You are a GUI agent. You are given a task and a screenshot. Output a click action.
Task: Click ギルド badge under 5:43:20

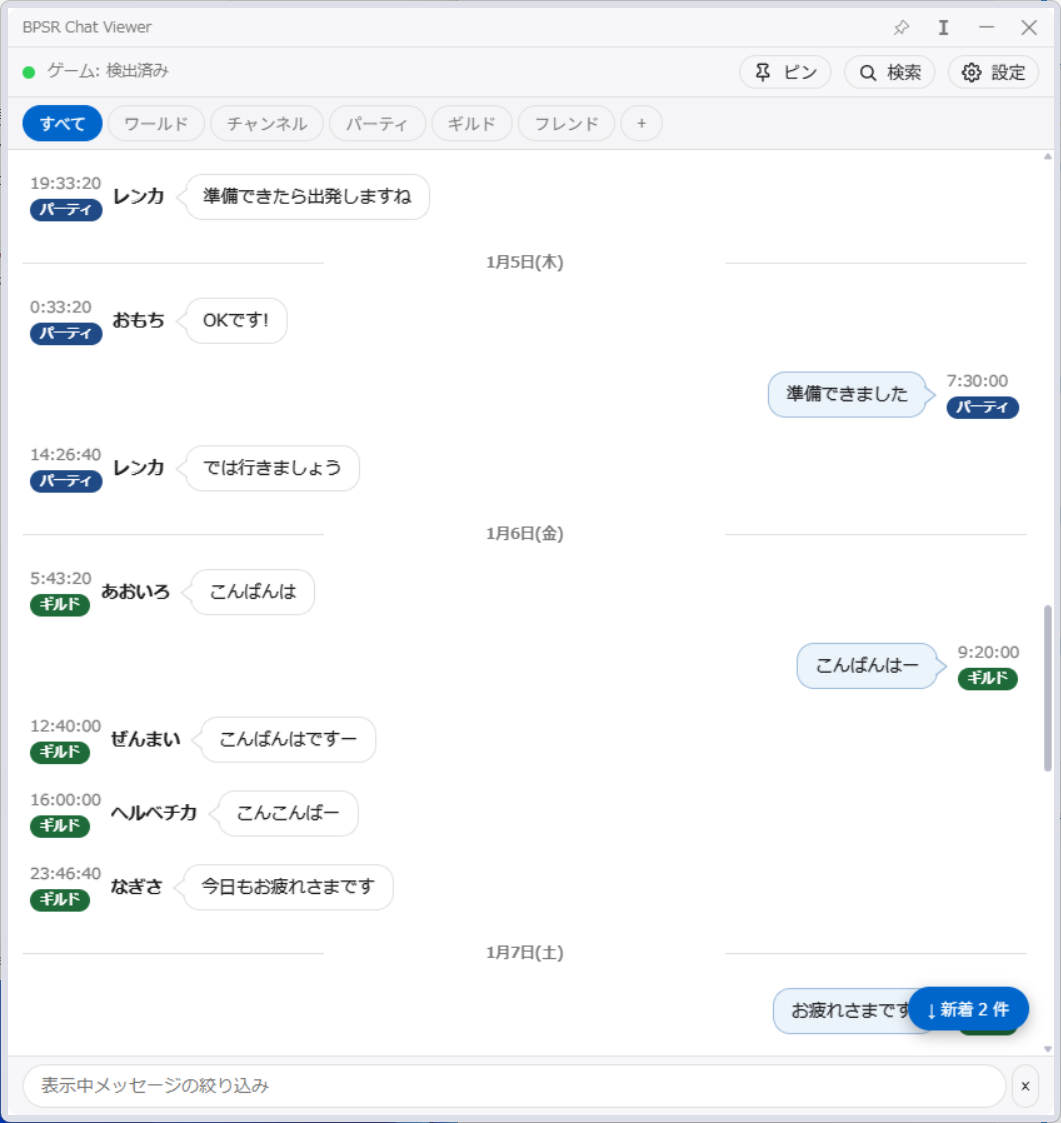pos(59,604)
